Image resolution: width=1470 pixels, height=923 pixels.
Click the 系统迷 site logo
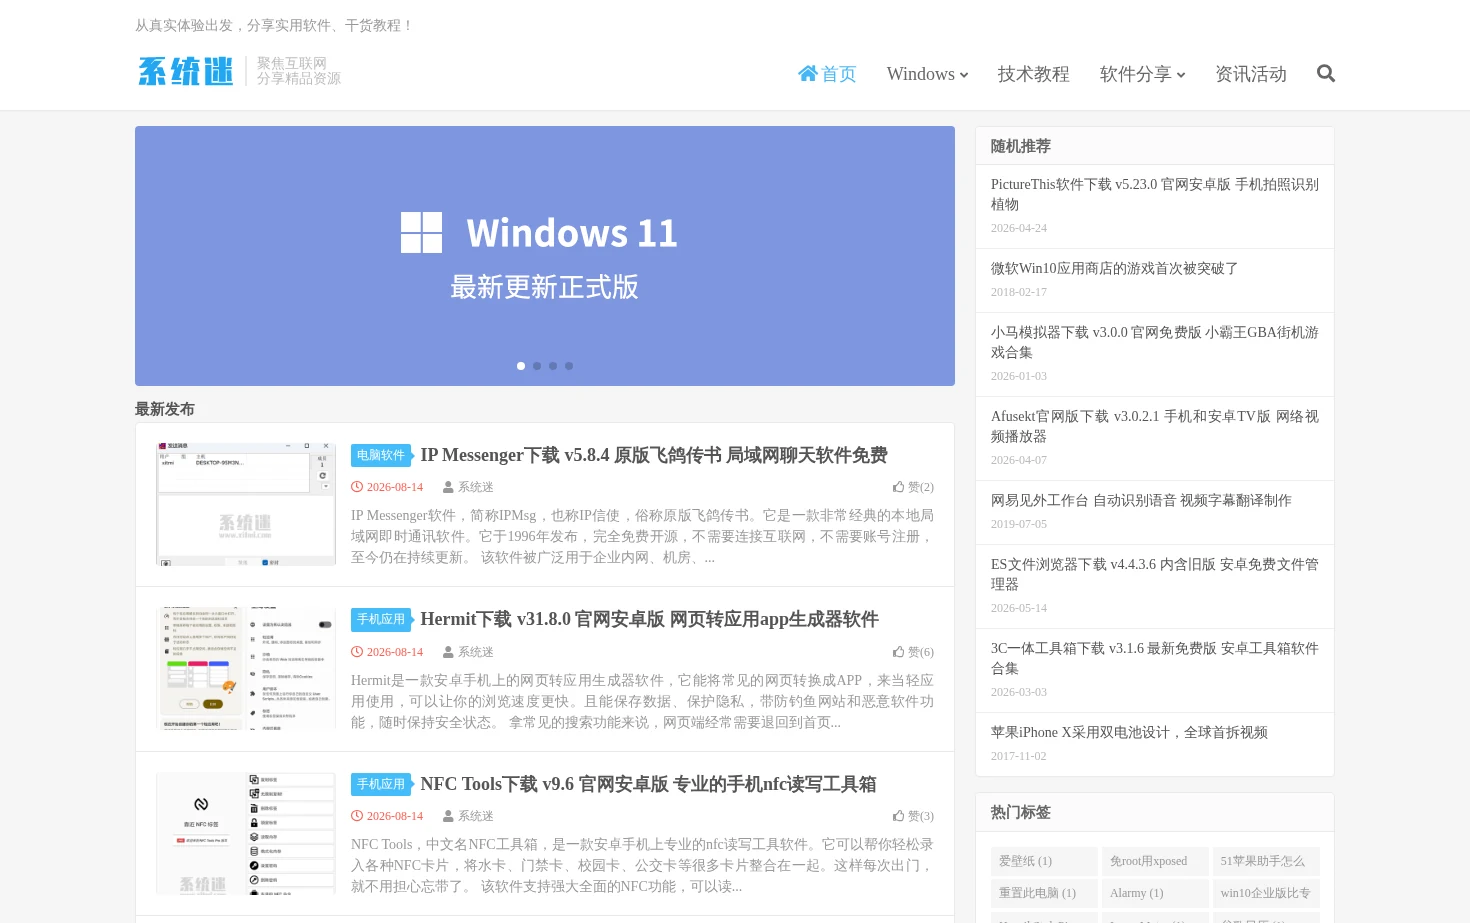pos(185,71)
